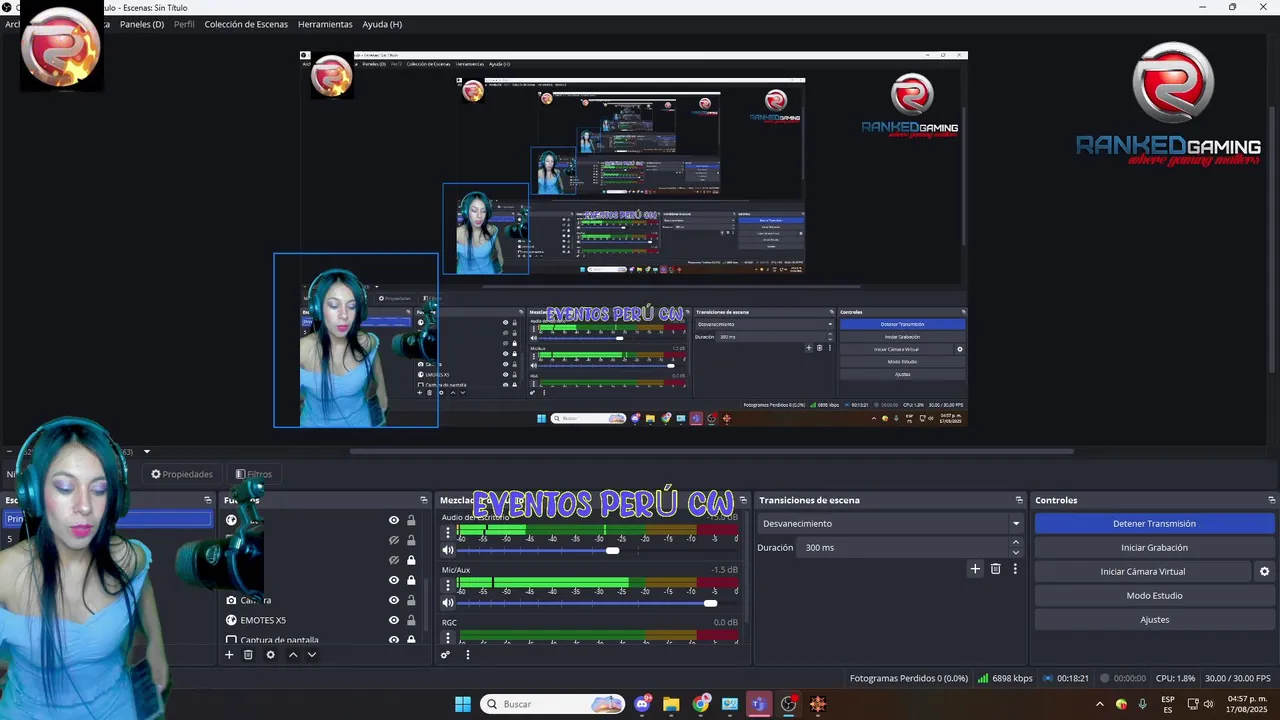This screenshot has height=720, width=1280.
Task: Open source Propiedades button
Action: click(x=182, y=474)
